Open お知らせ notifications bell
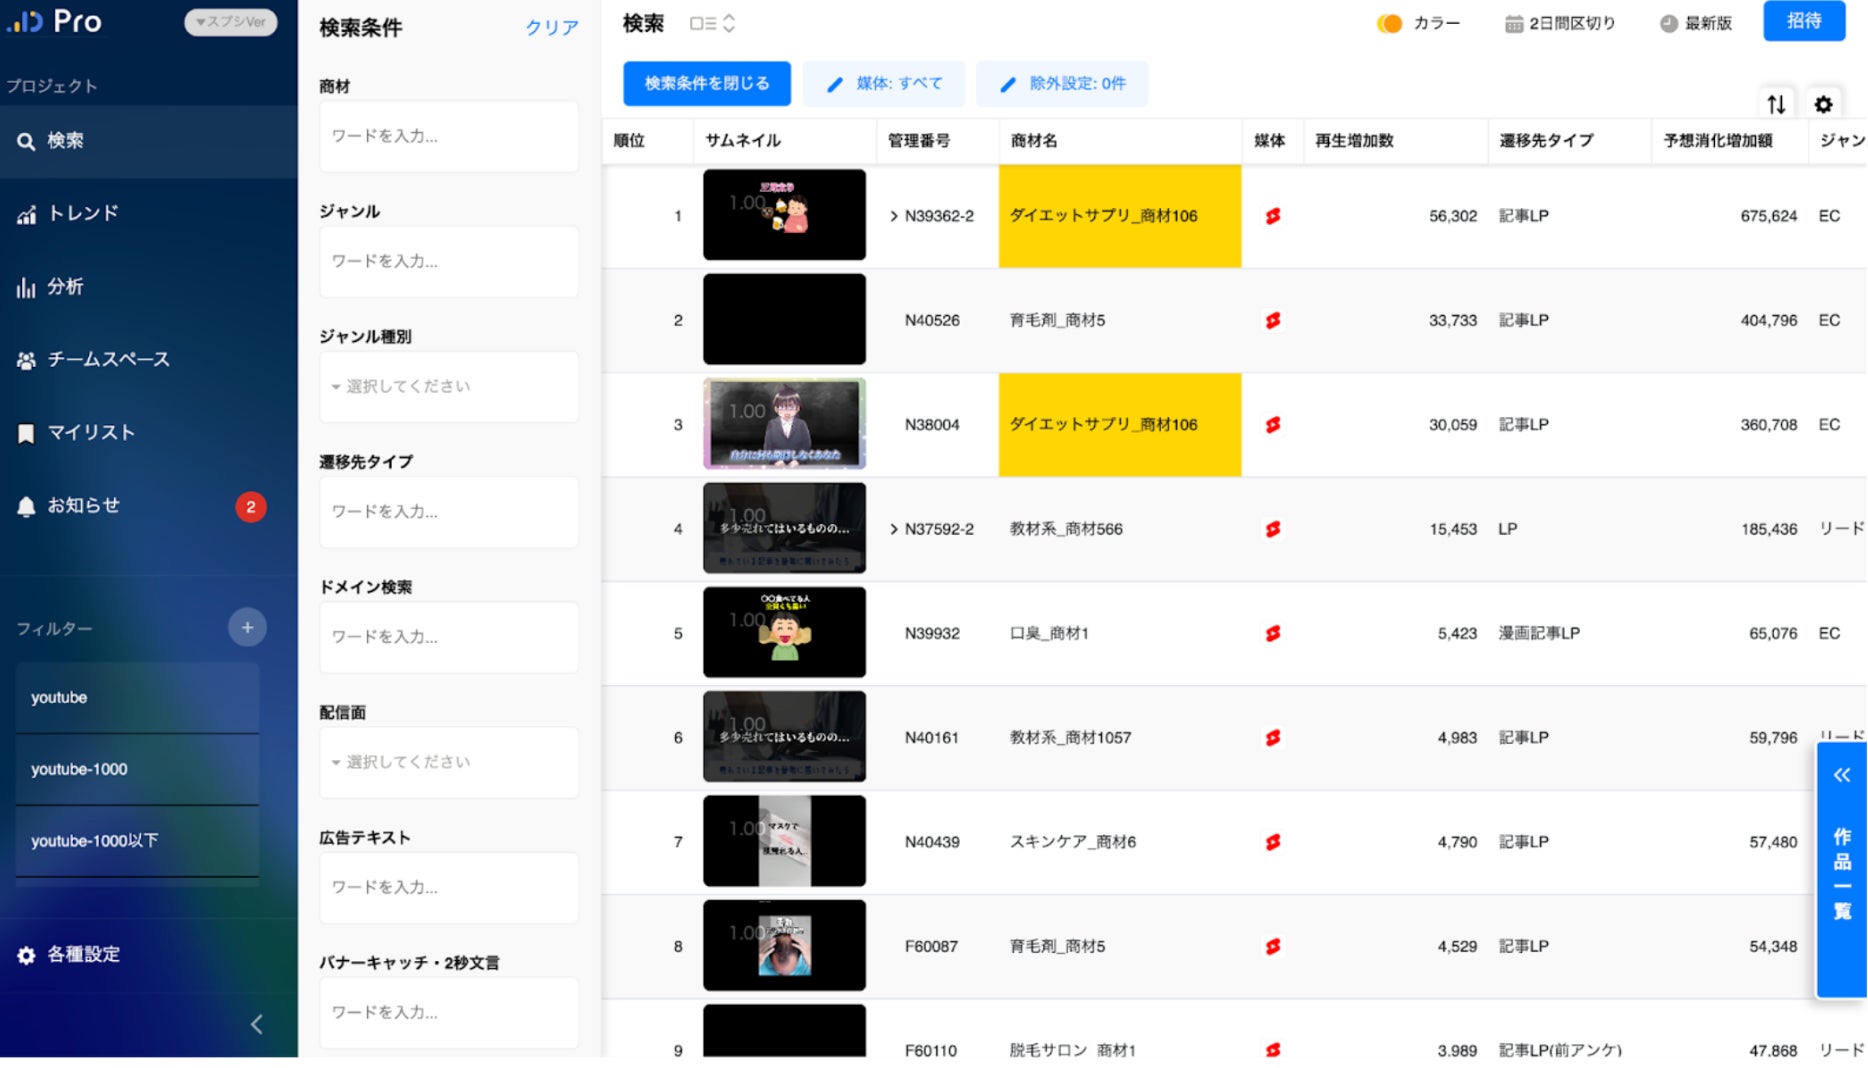Viewport: 1868px width, 1068px height. pyautogui.click(x=26, y=506)
